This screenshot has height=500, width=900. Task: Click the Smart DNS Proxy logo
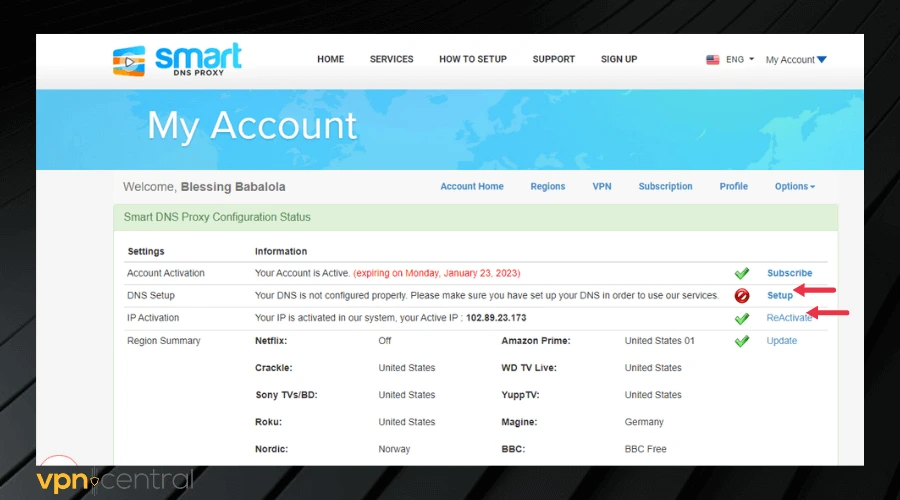pyautogui.click(x=177, y=59)
